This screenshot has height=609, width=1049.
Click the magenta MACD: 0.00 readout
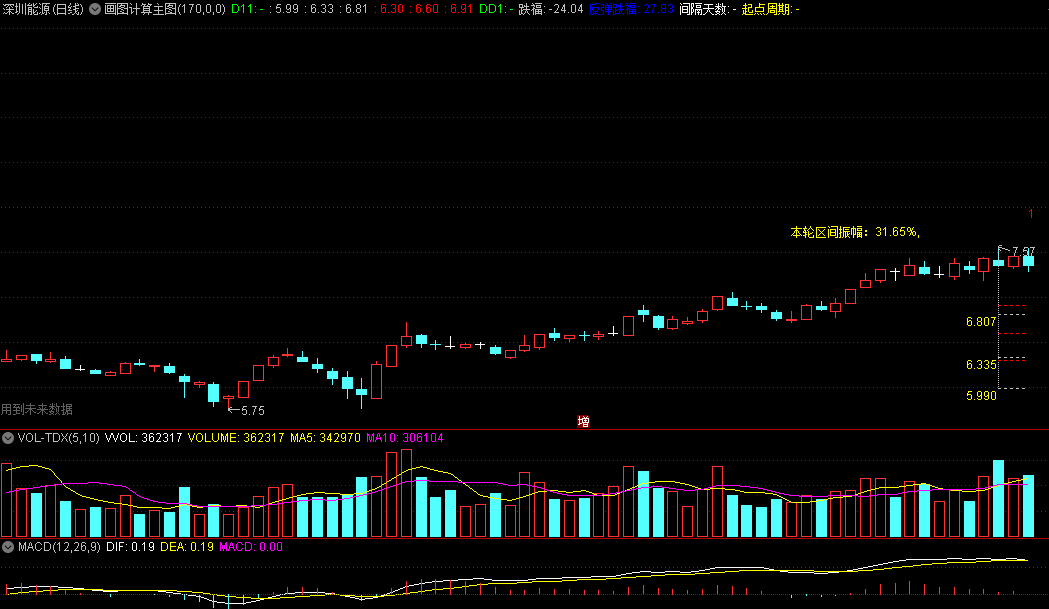point(251,547)
